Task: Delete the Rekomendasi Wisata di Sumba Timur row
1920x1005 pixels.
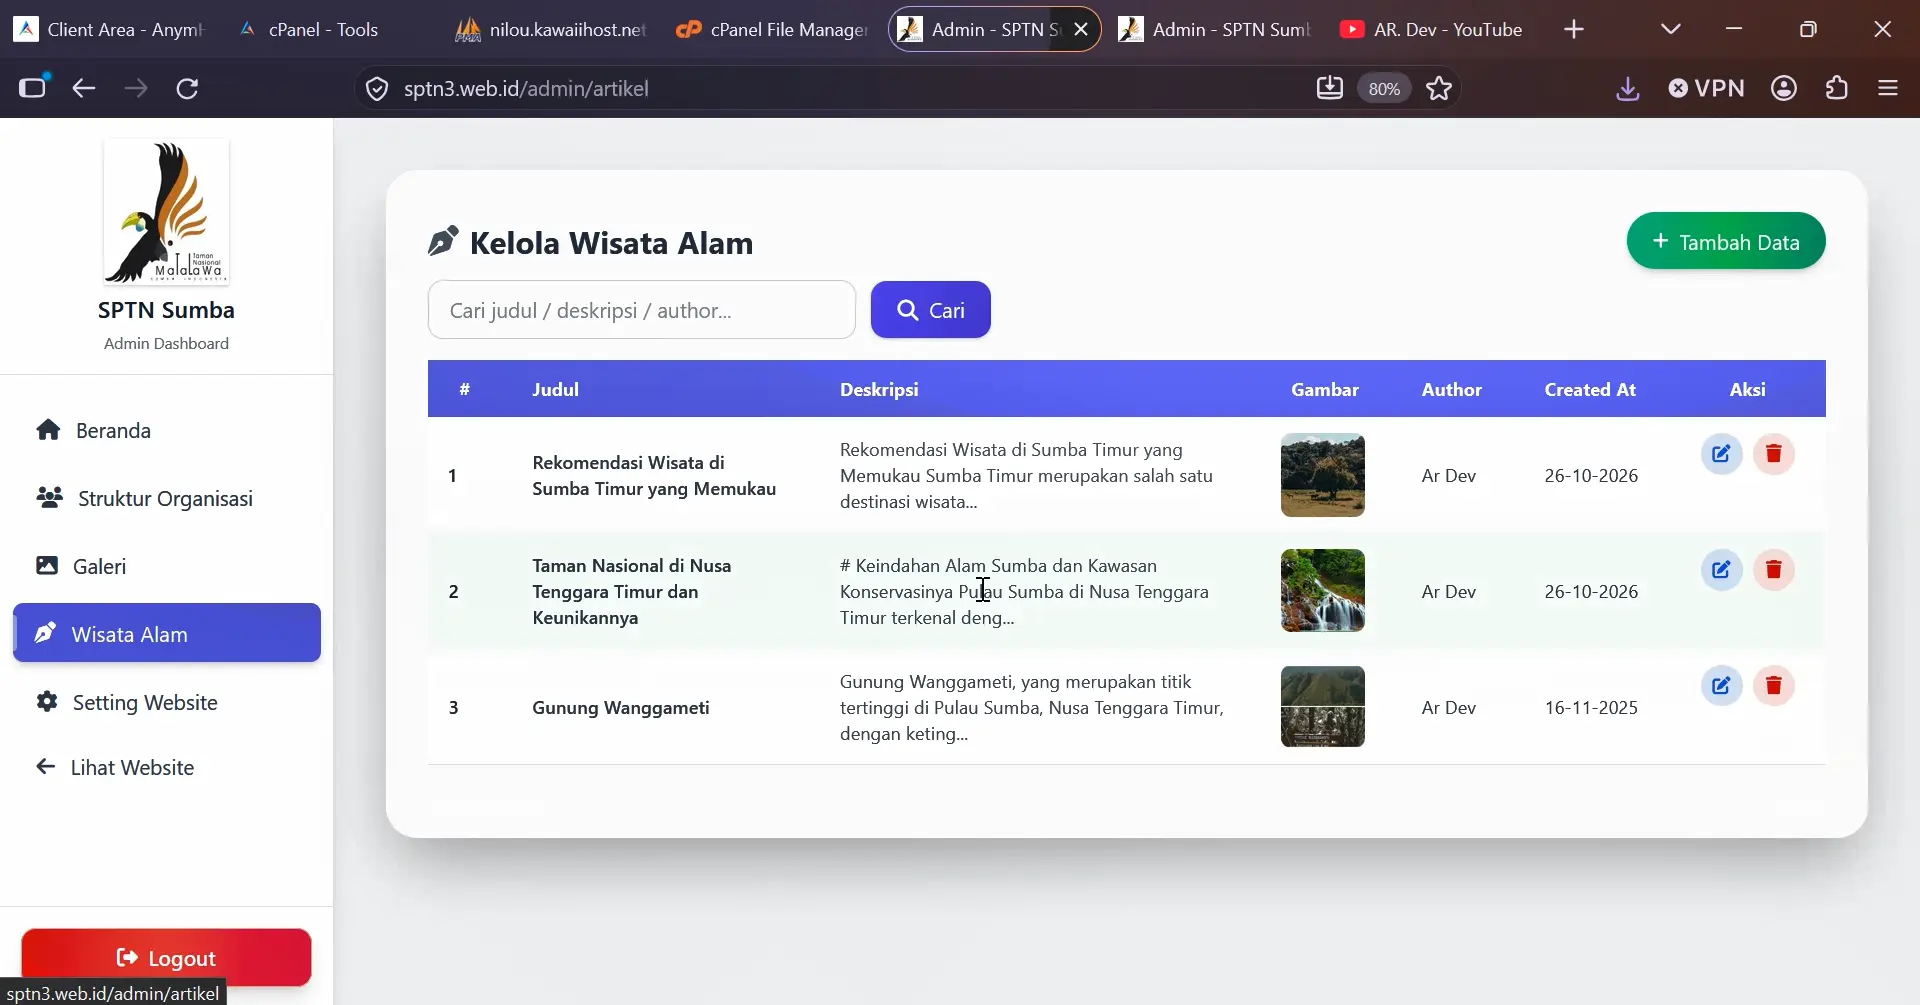Action: pyautogui.click(x=1774, y=454)
